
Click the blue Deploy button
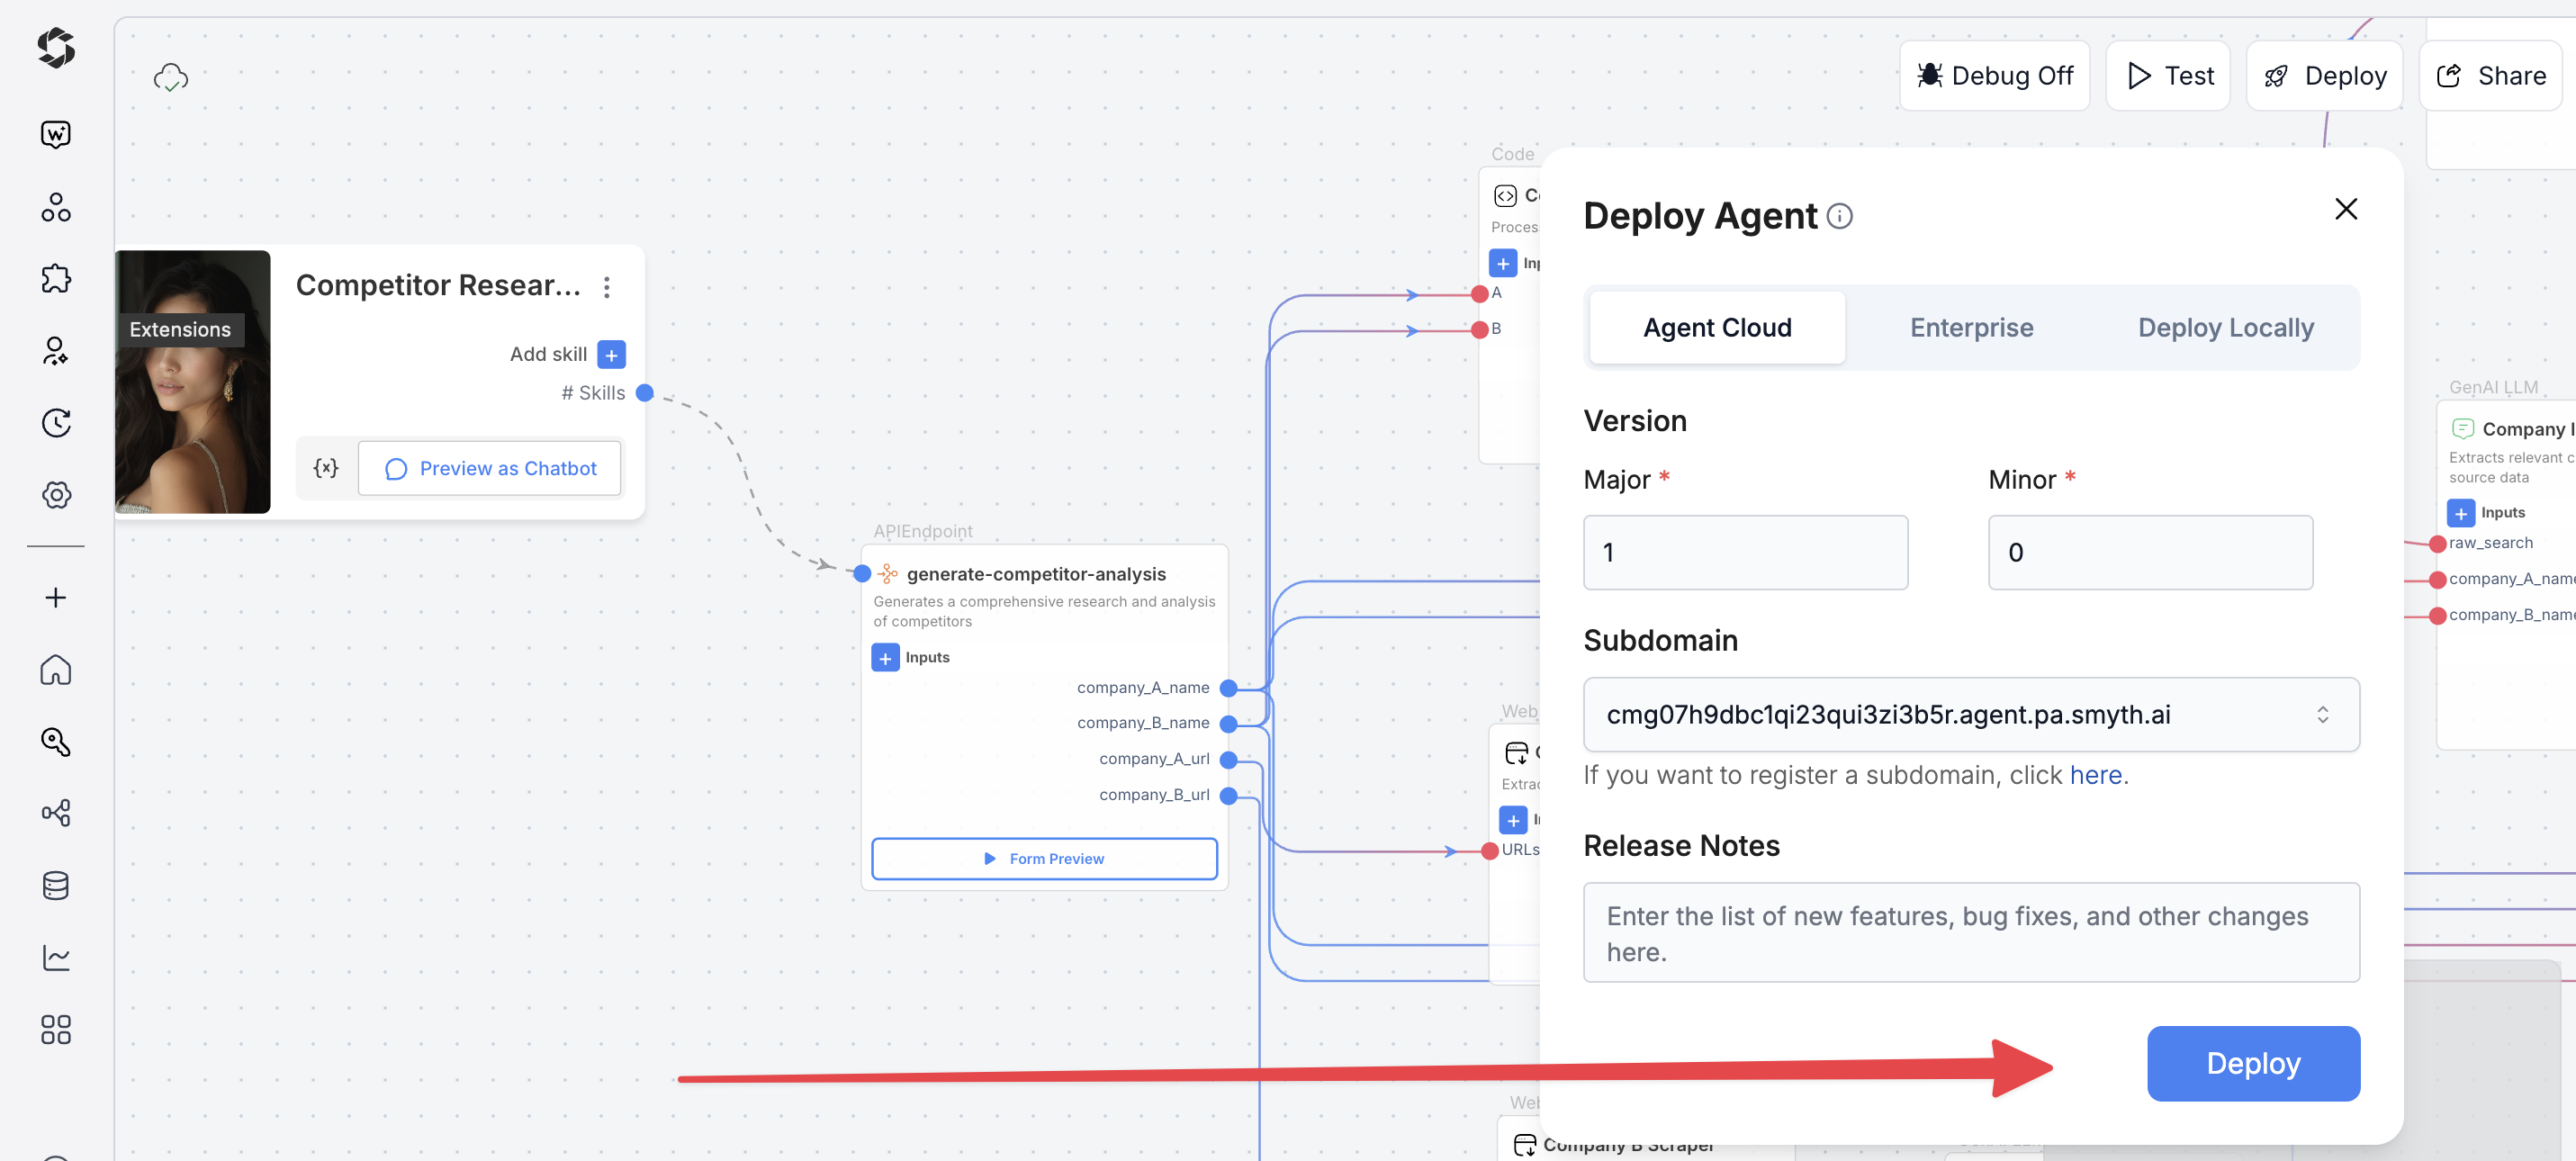tap(2252, 1063)
